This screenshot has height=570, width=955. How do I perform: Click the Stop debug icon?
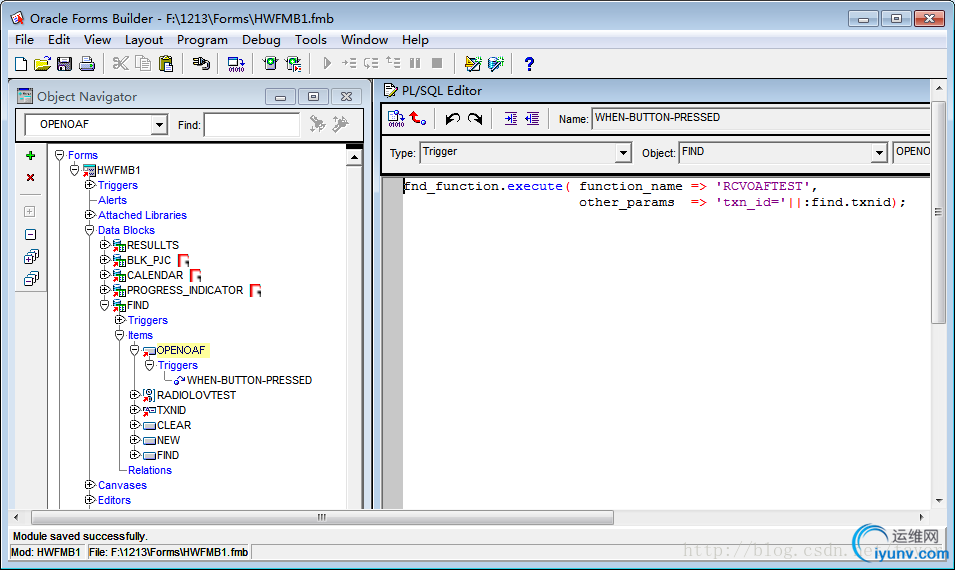point(437,63)
